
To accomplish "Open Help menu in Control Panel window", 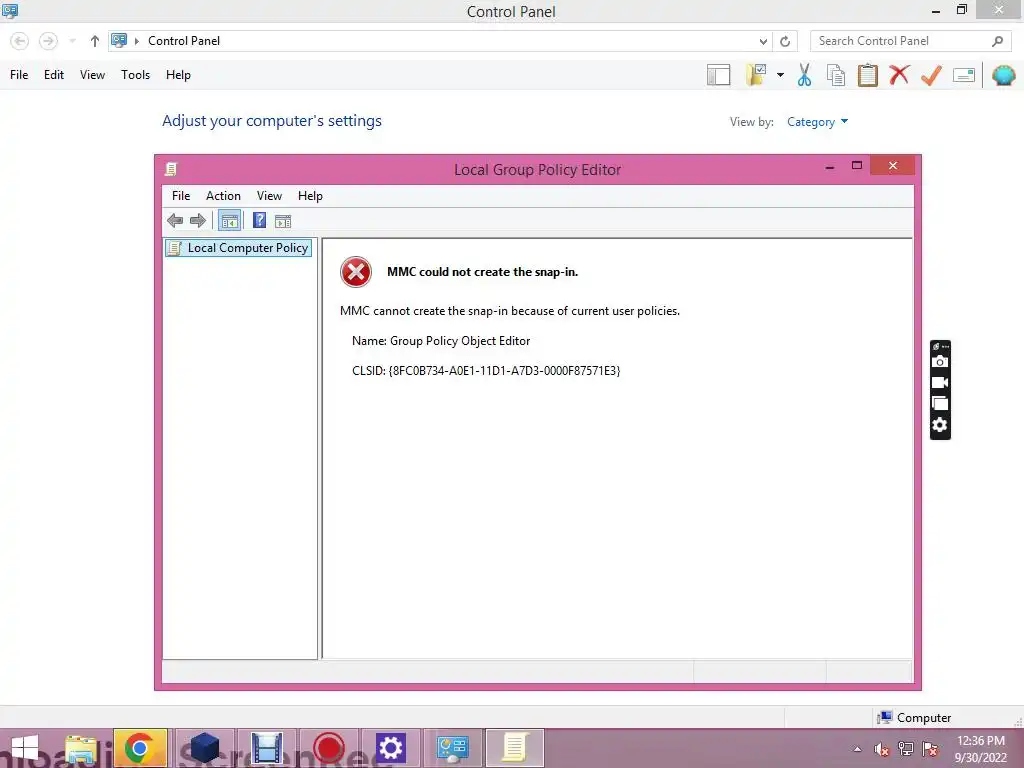I will click(178, 75).
